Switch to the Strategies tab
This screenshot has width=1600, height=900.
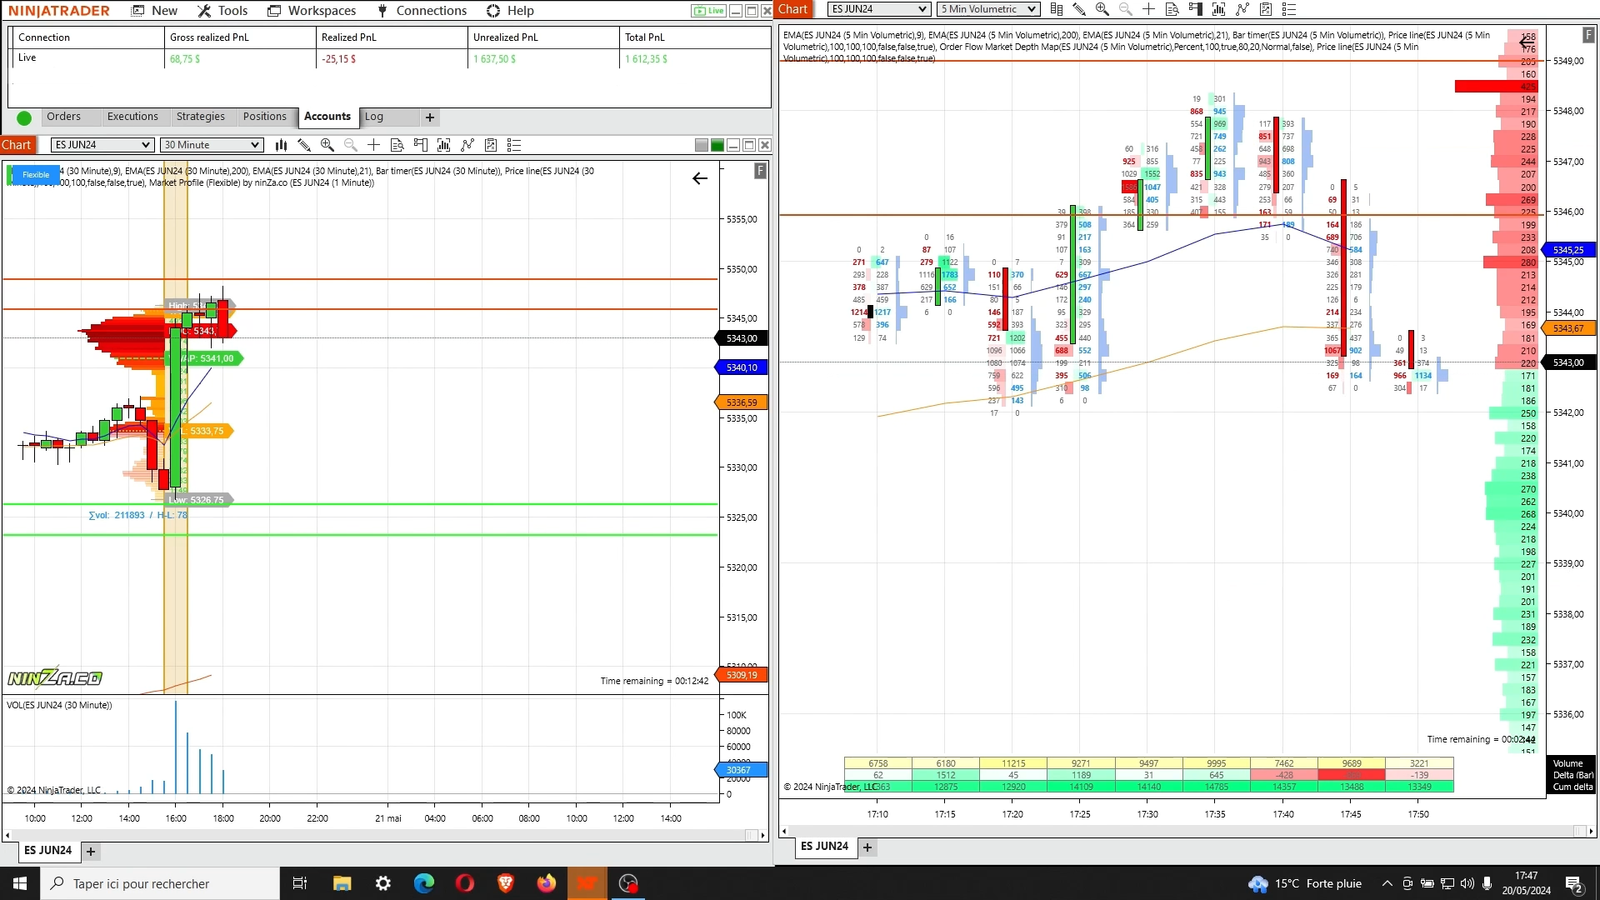(200, 117)
